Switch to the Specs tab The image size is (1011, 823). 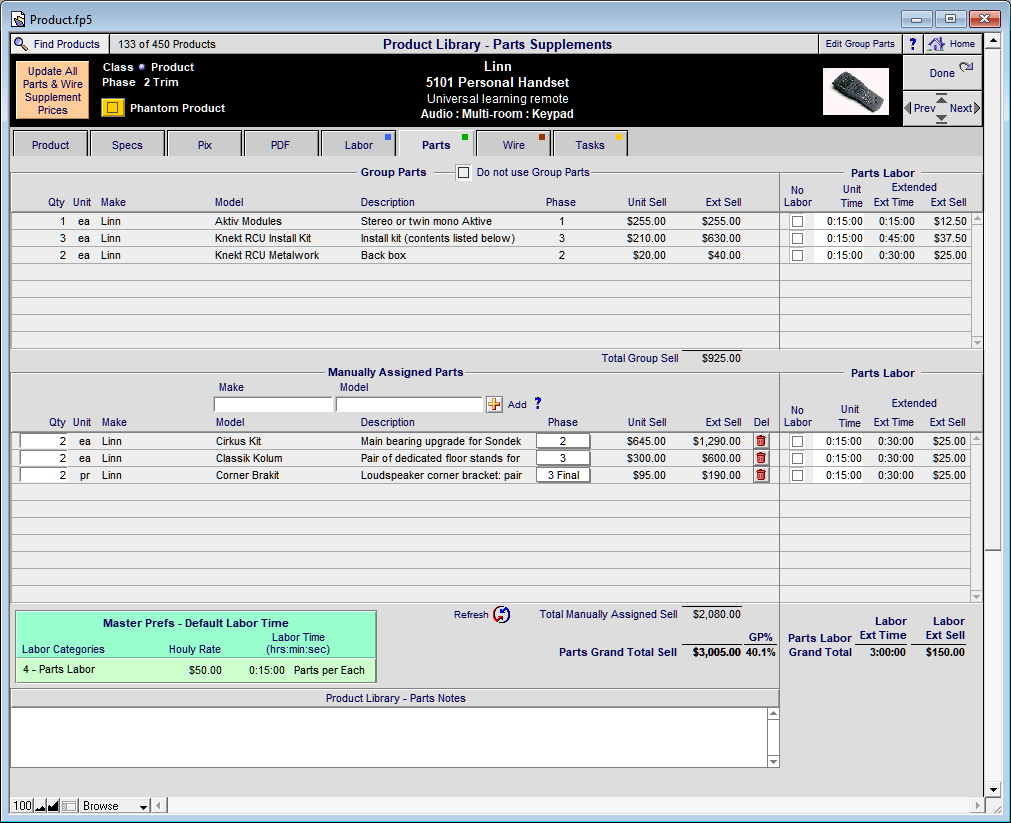tap(127, 144)
